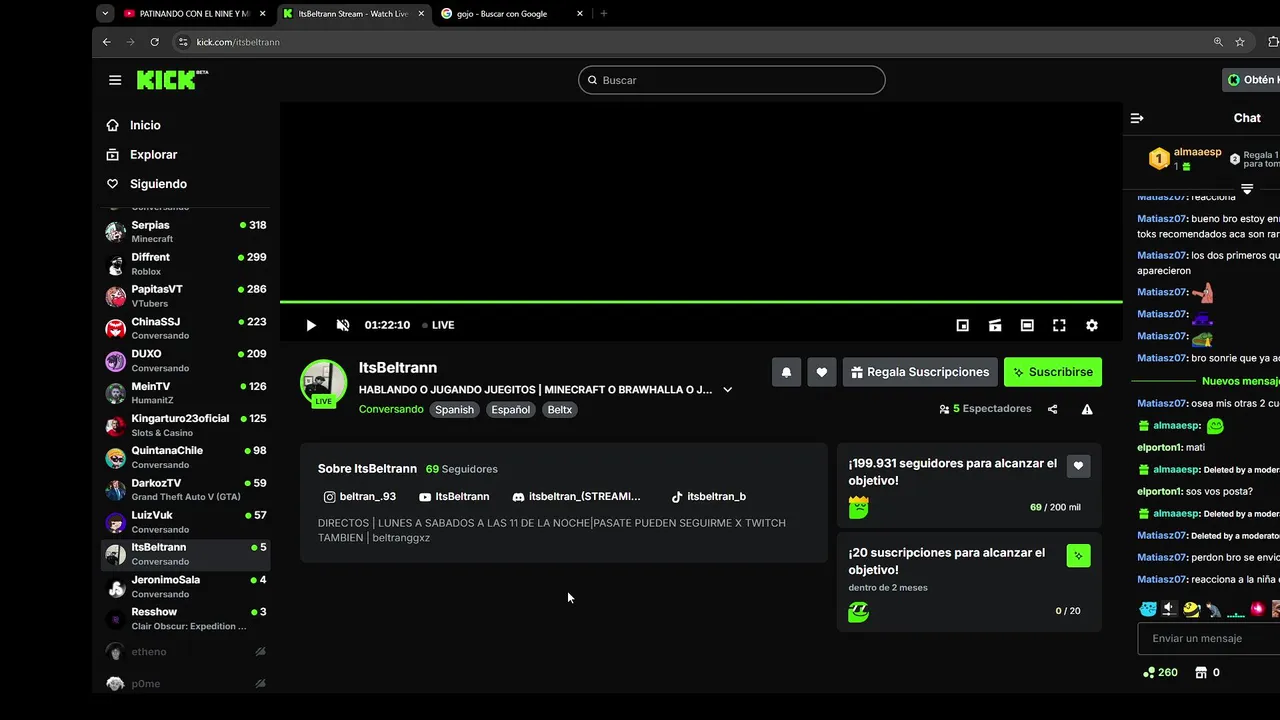Open channel points 260 icon
Viewport: 1280px width, 720px height.
(1160, 673)
